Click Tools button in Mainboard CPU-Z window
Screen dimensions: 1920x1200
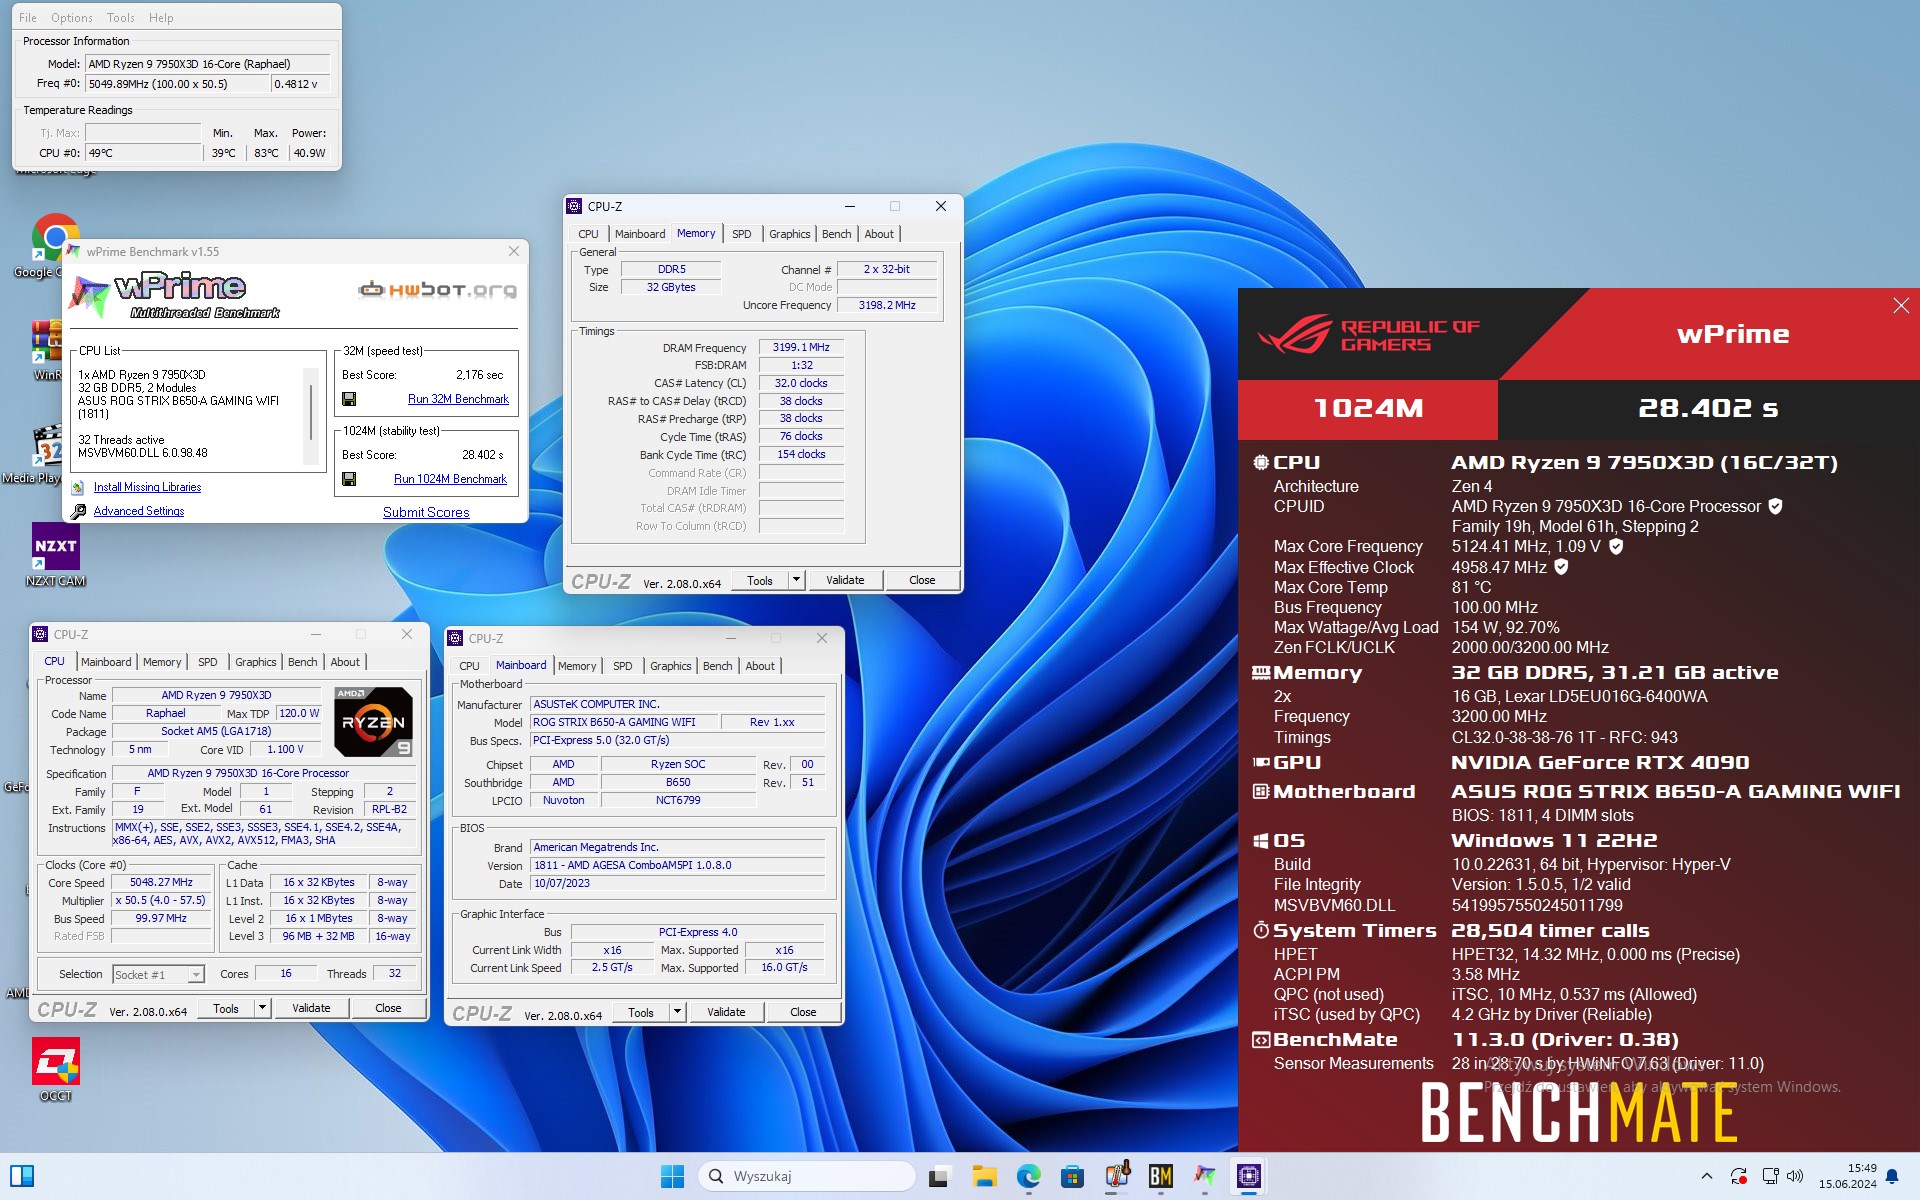[641, 1012]
